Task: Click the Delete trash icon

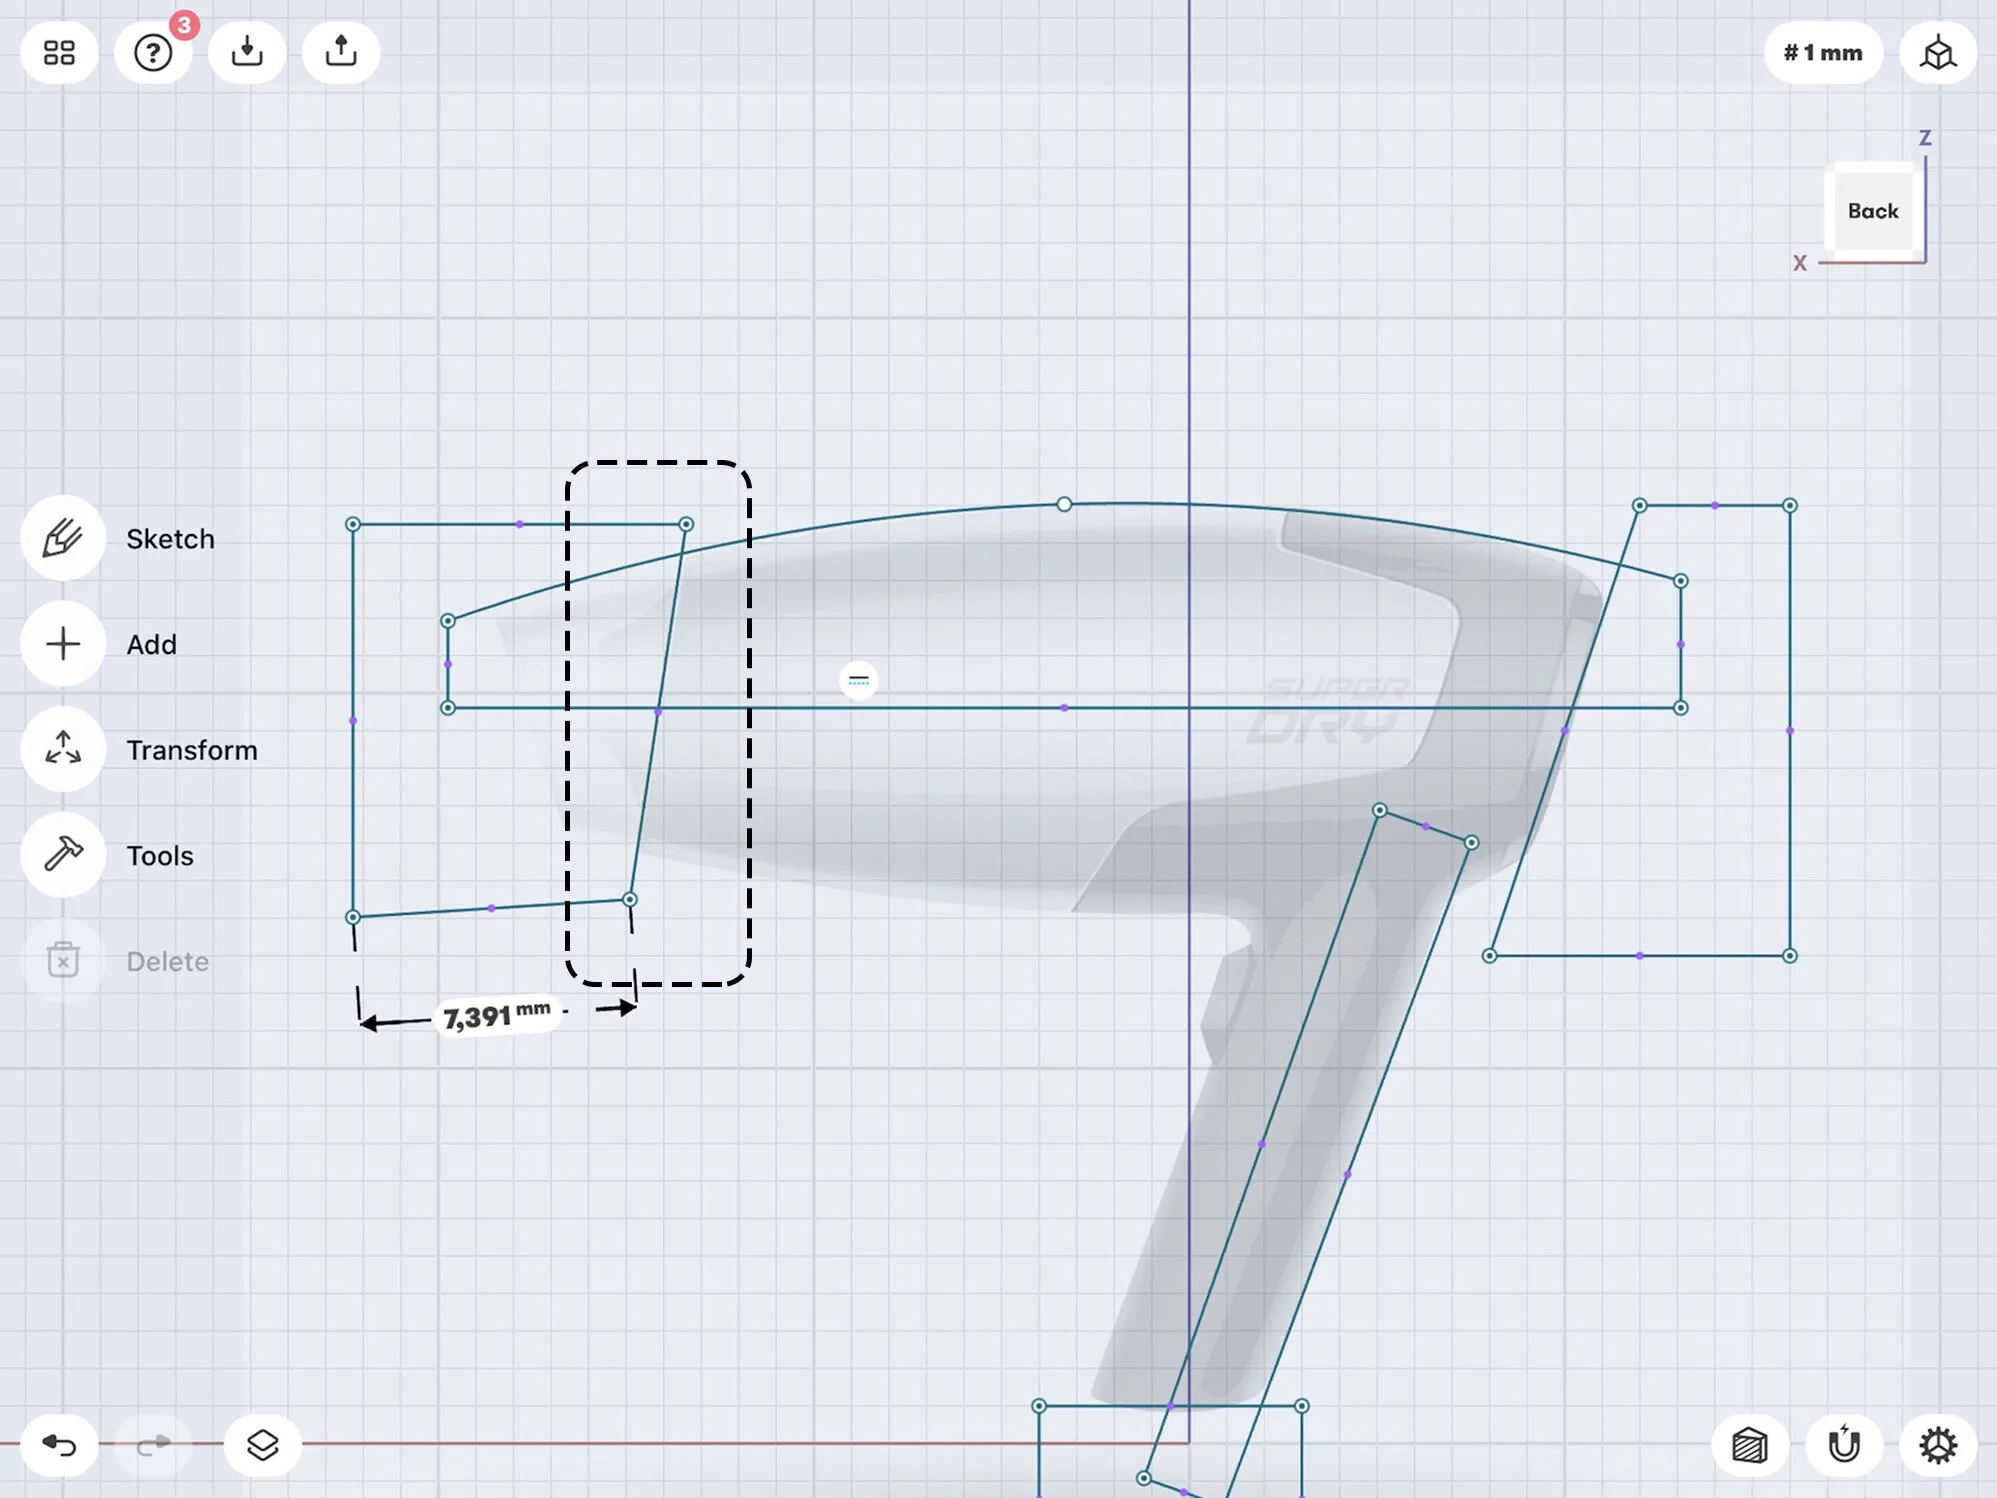Action: coord(63,960)
